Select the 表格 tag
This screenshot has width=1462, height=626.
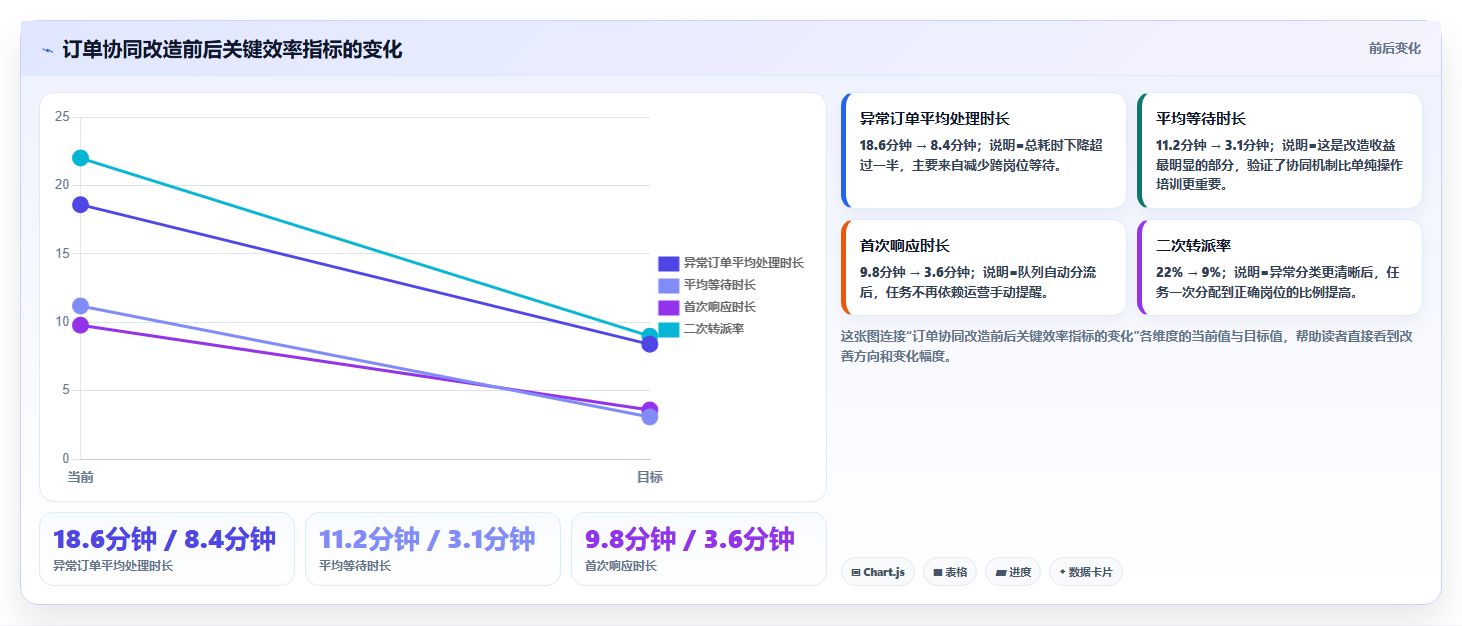(x=950, y=572)
